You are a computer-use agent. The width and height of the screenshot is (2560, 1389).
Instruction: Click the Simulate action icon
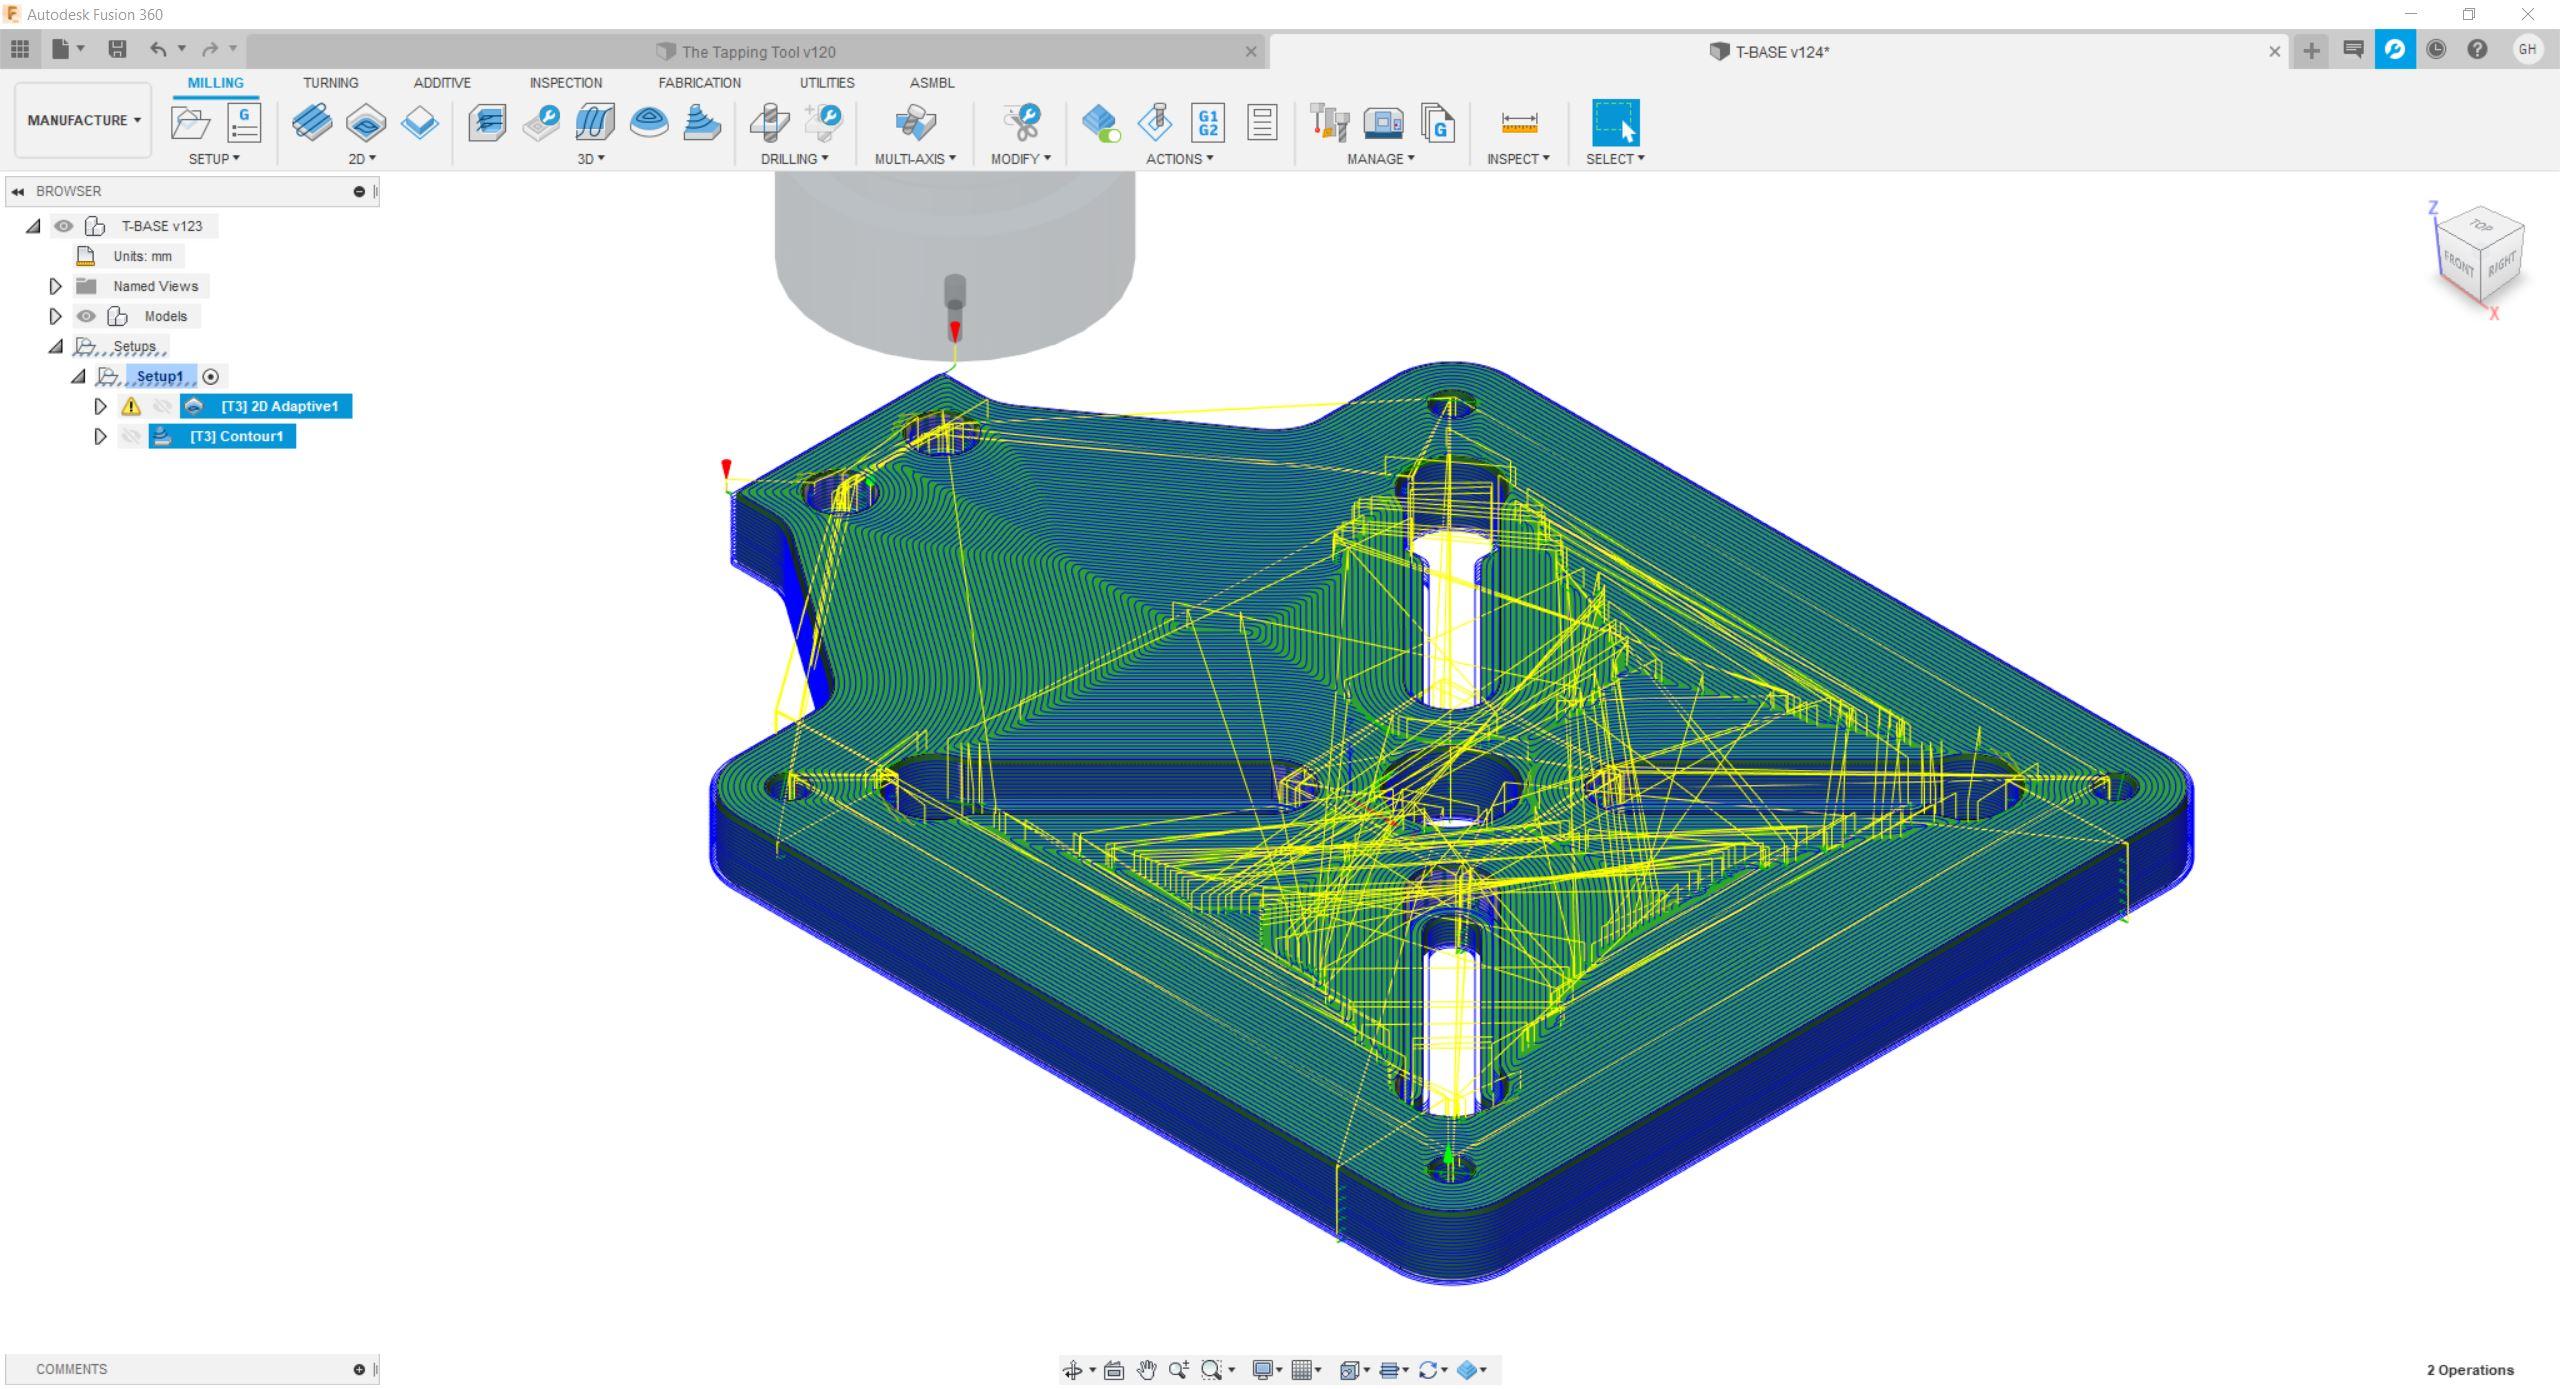point(1154,122)
